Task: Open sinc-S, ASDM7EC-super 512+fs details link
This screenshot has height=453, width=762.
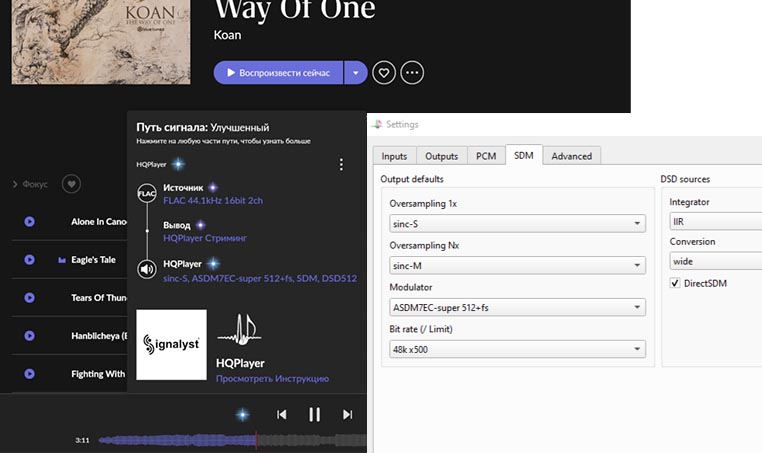Action: click(260, 279)
